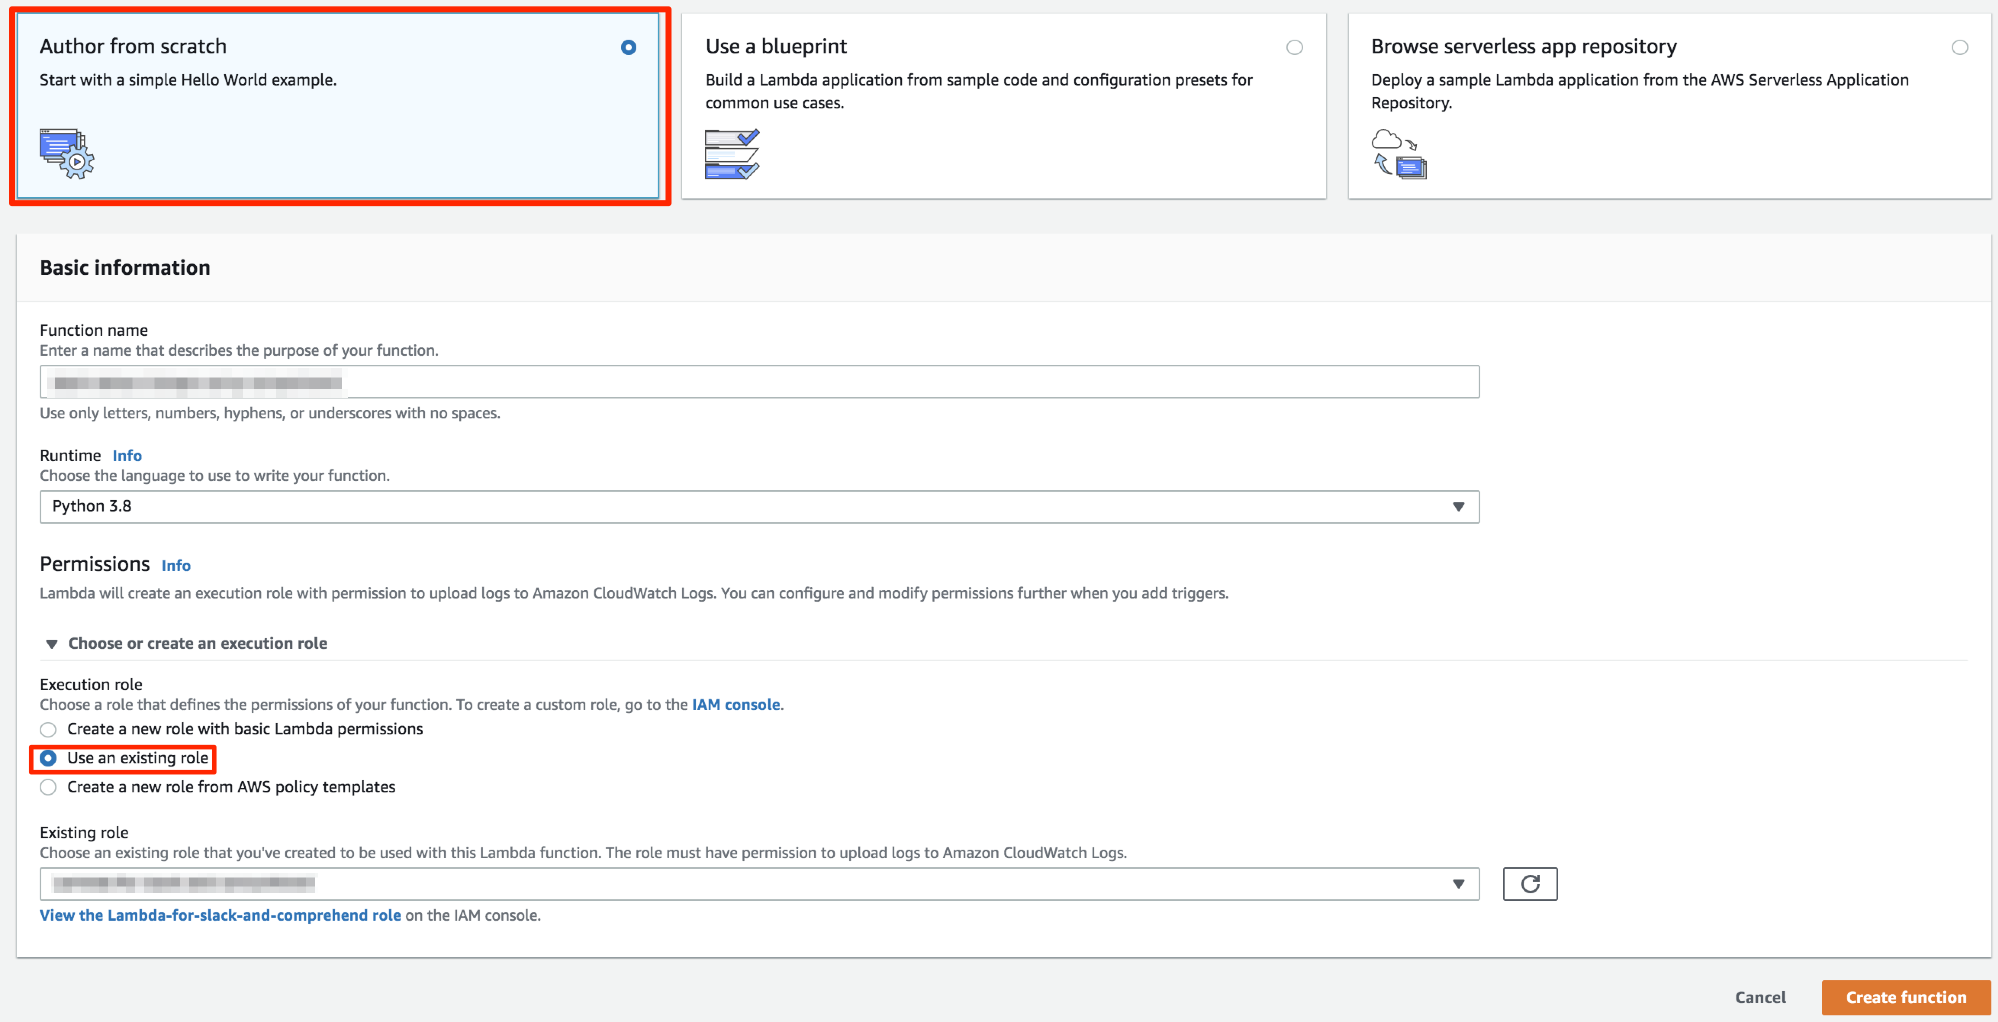Select the Author from scratch radio button

[x=628, y=47]
